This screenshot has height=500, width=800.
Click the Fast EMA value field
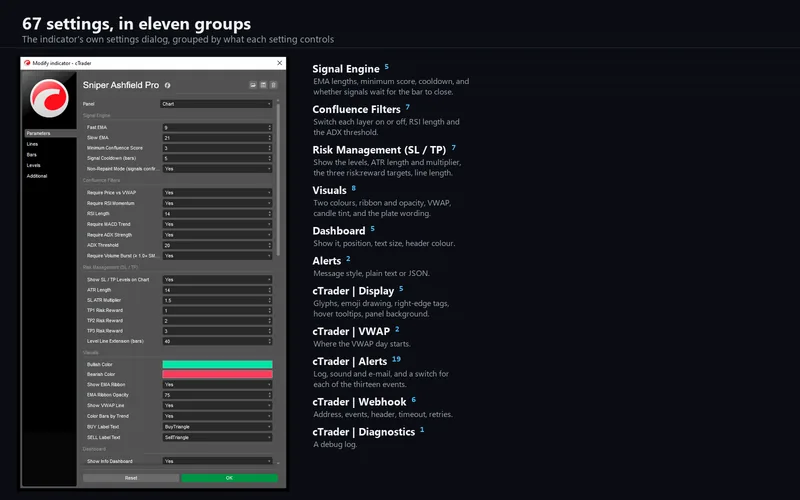(215, 128)
